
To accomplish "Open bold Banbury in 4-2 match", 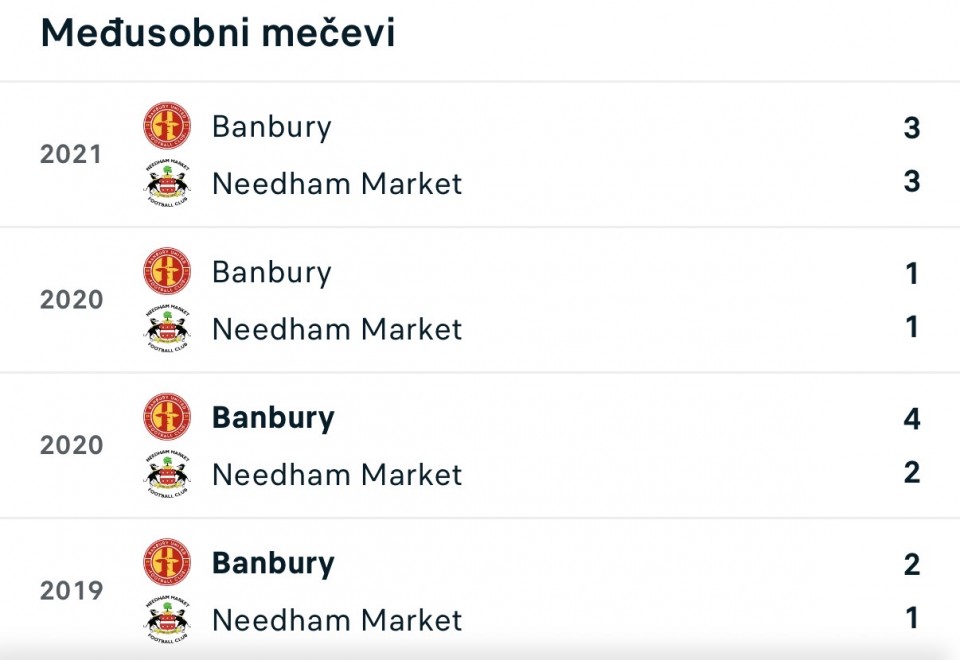I will tap(273, 418).
